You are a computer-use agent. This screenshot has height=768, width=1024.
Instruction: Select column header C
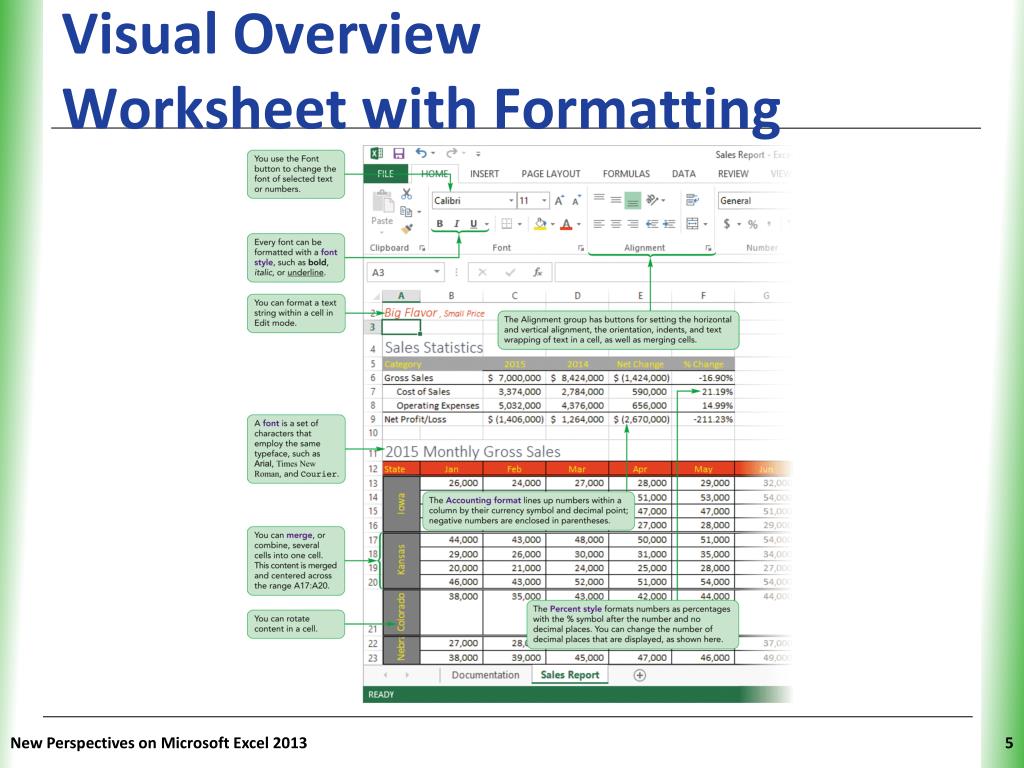point(515,296)
